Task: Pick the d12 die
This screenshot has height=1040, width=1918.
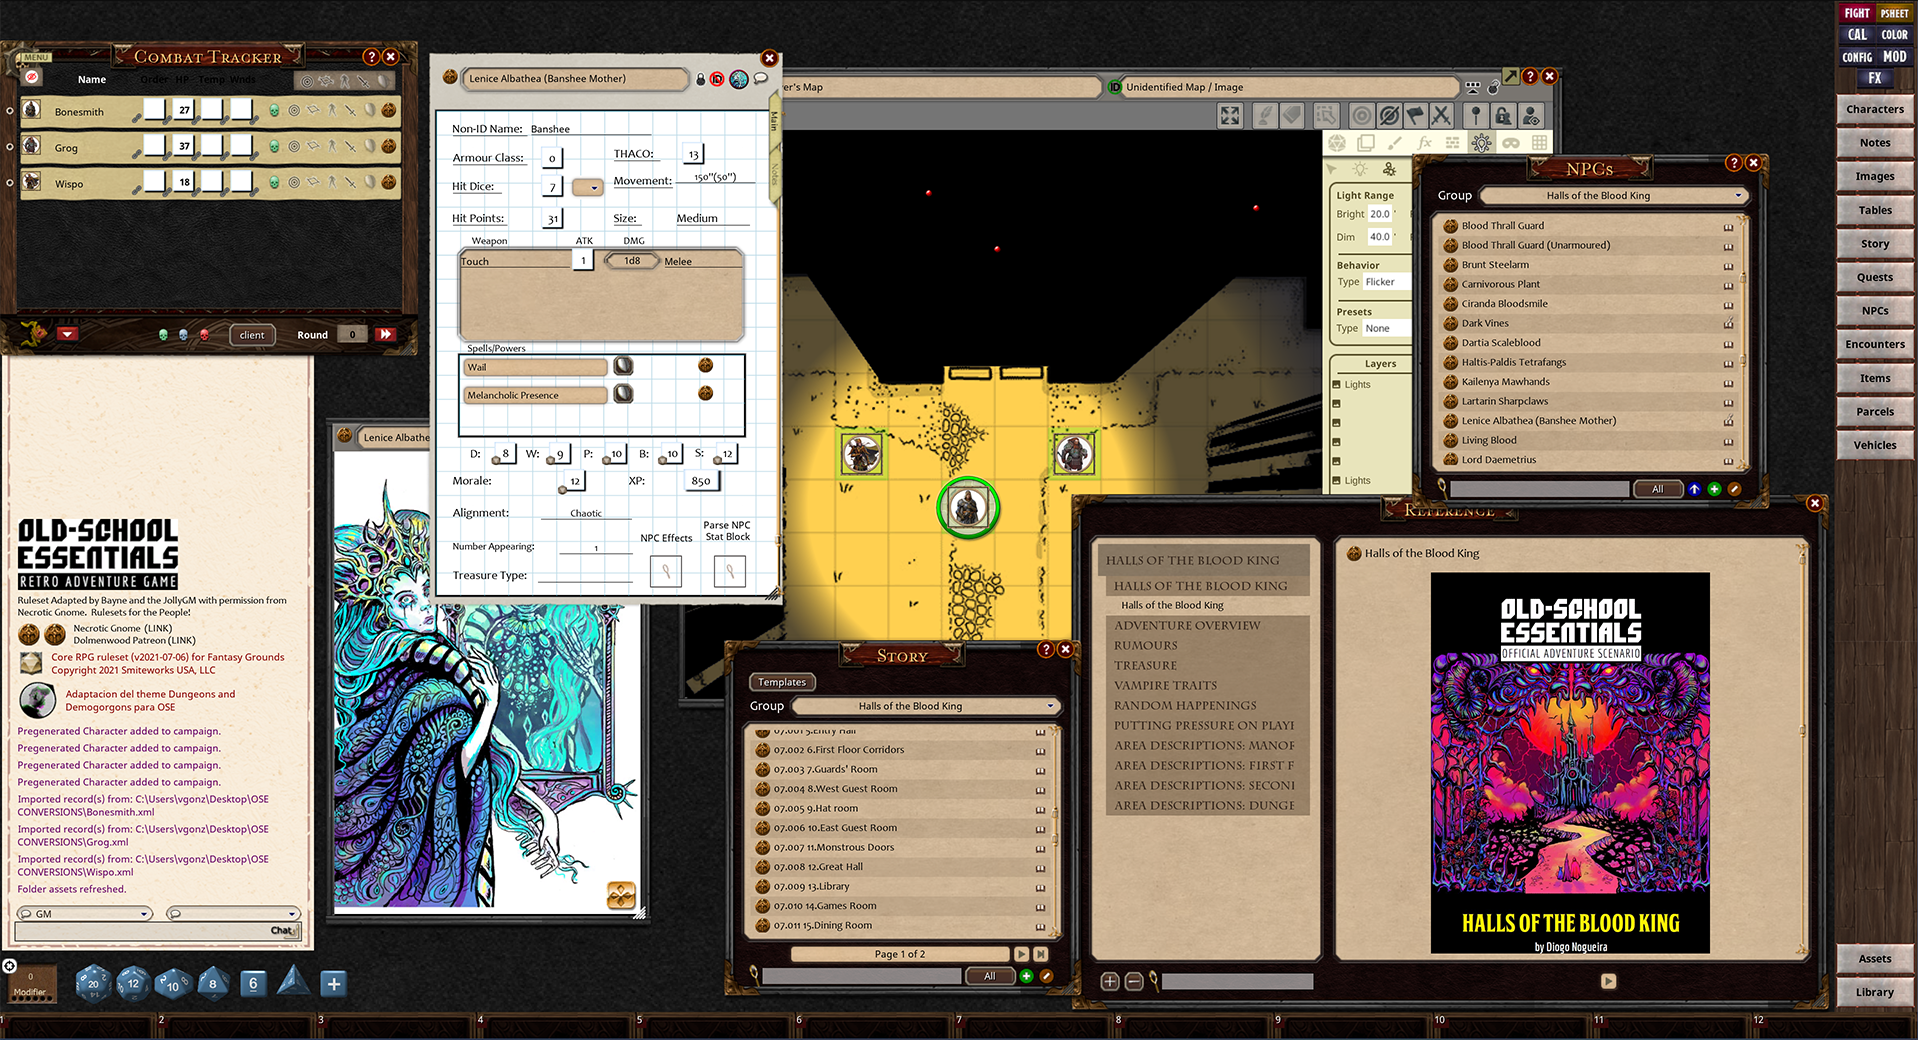Action: point(133,983)
